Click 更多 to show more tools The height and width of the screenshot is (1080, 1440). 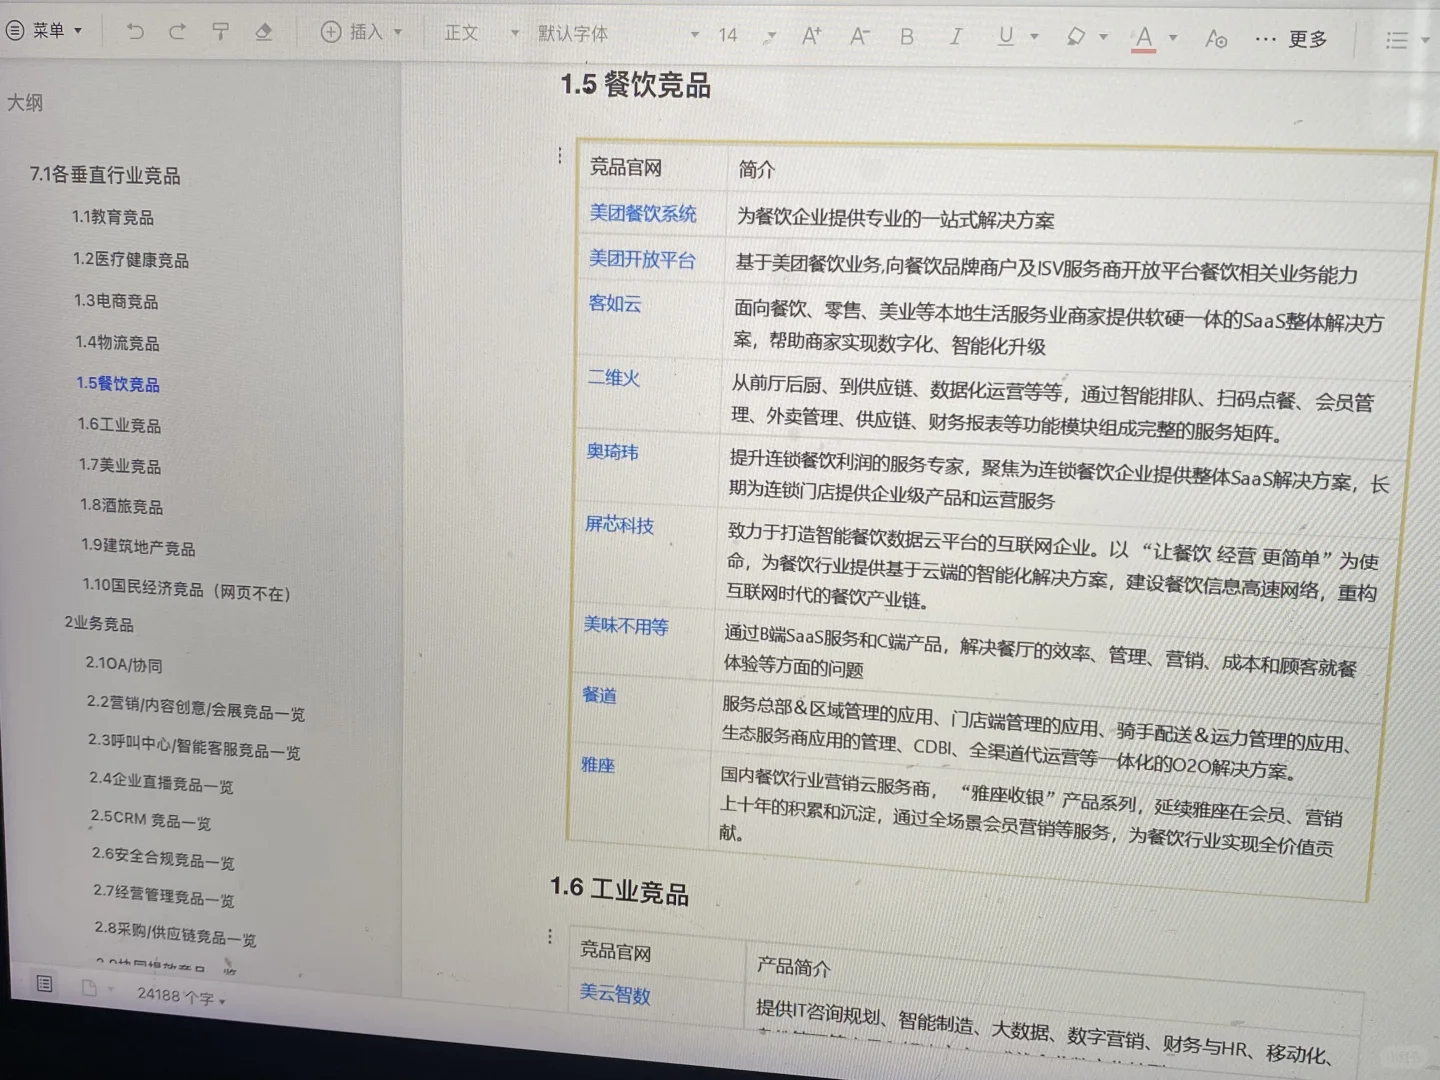pos(1308,39)
